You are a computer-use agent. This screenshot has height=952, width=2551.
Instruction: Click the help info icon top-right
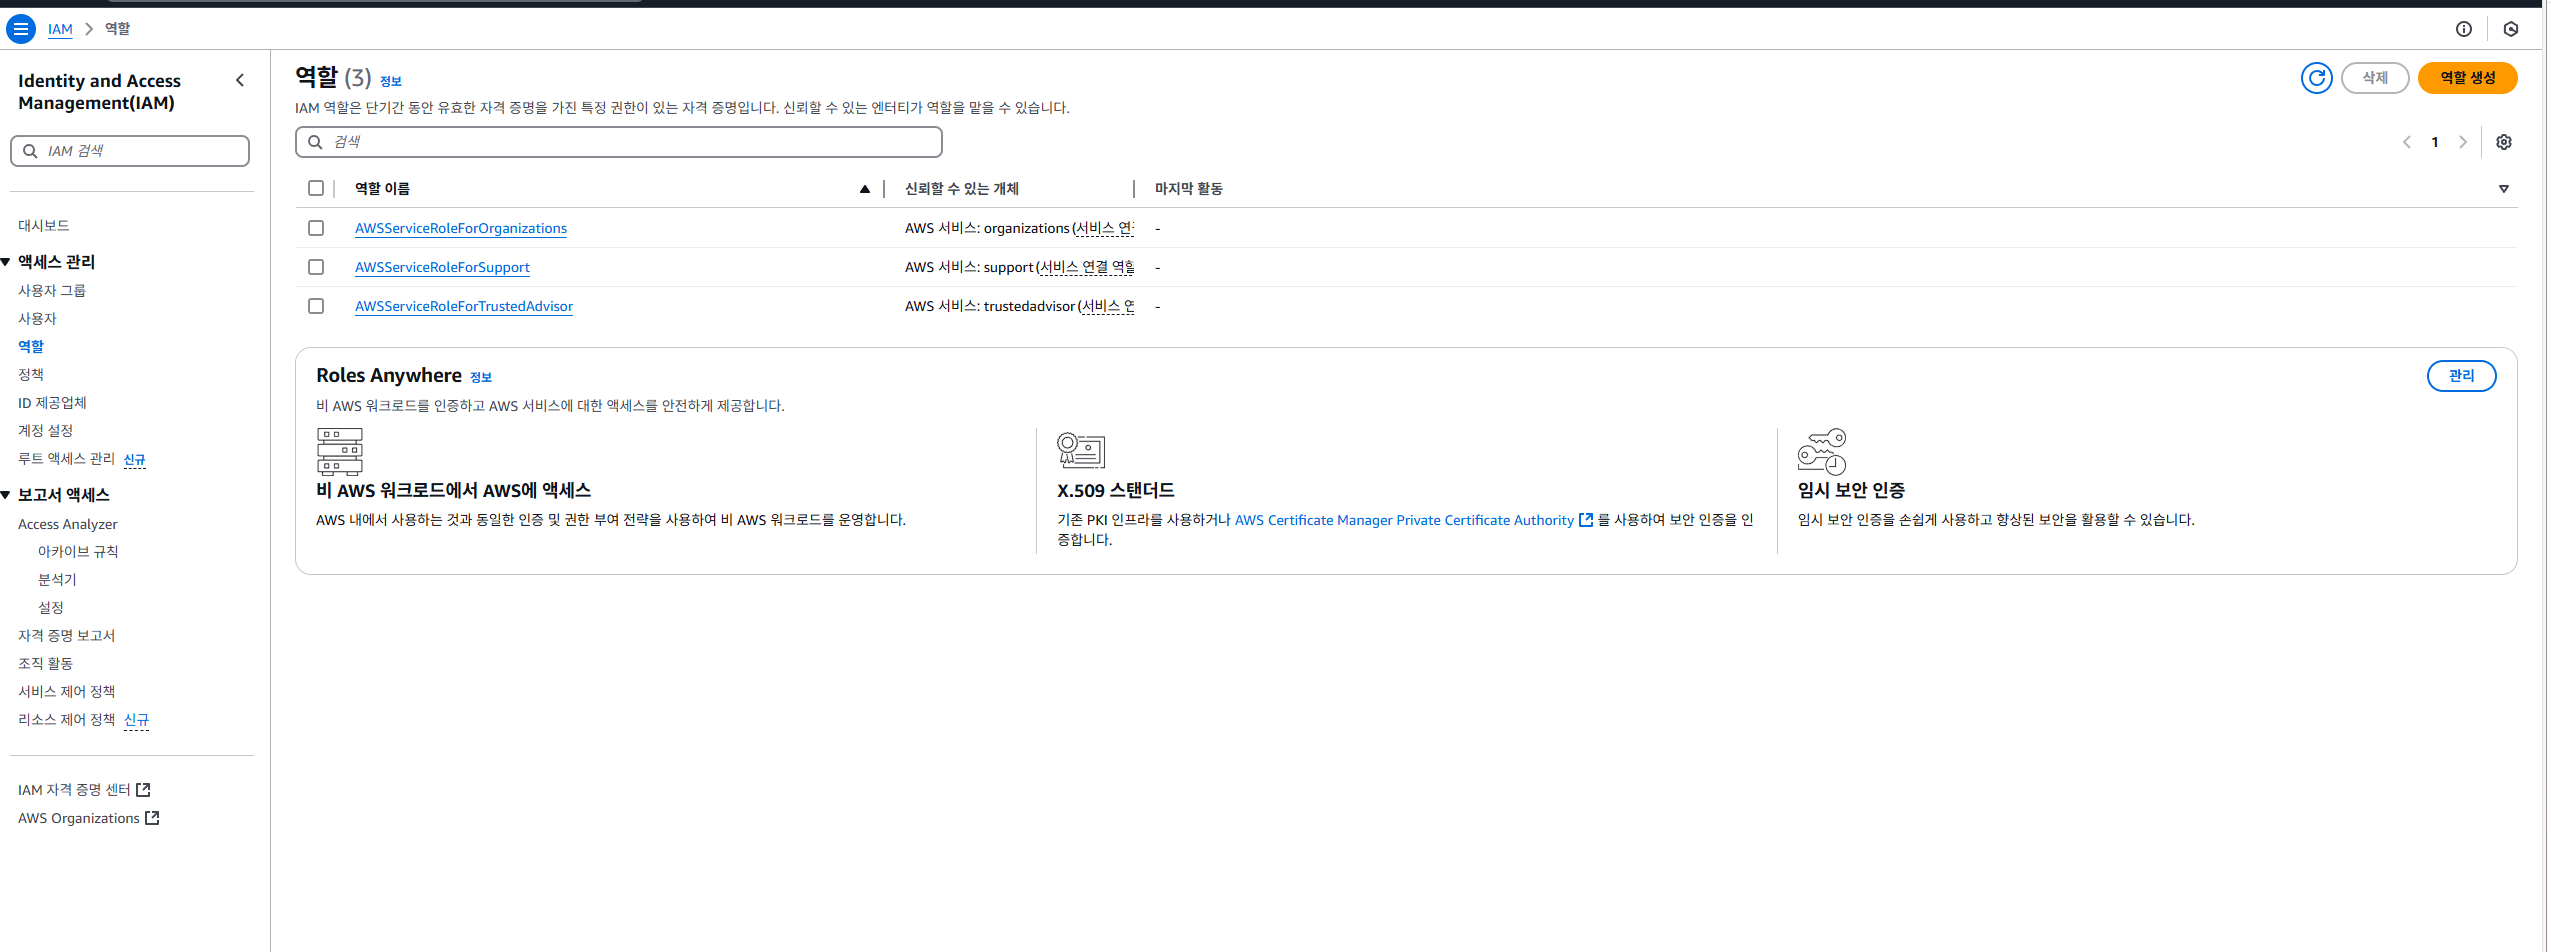pos(2465,29)
